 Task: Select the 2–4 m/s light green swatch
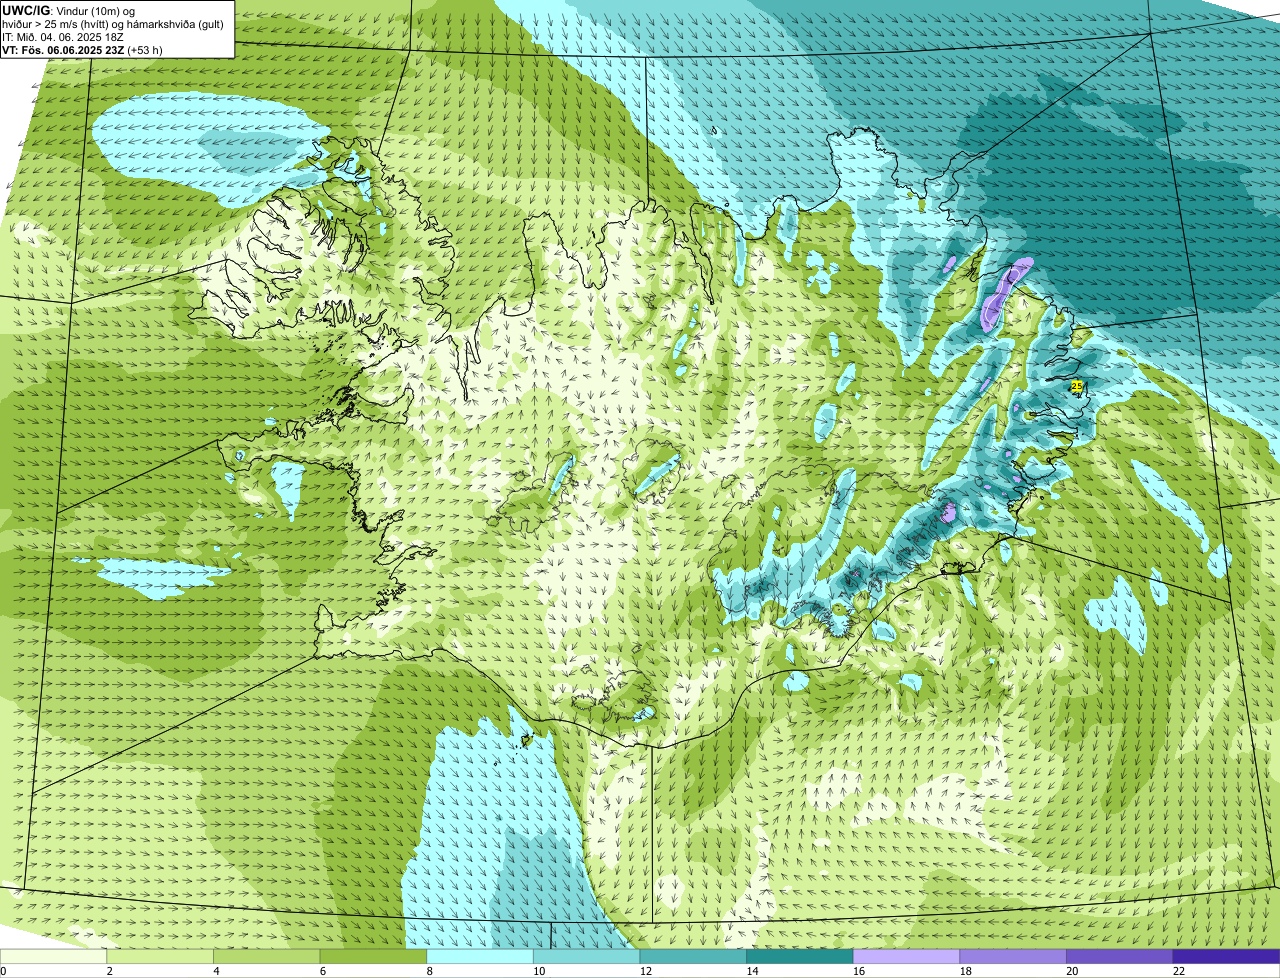click(x=160, y=956)
